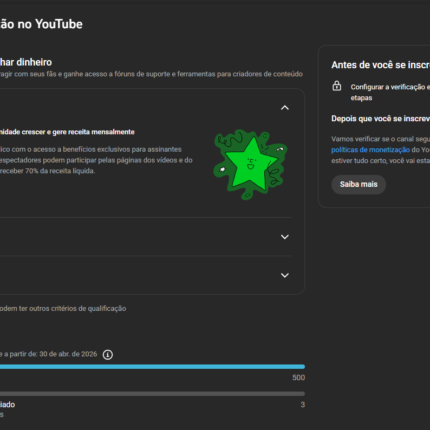Expand the second collapsed section chevron
This screenshot has width=430, height=430.
[285, 237]
